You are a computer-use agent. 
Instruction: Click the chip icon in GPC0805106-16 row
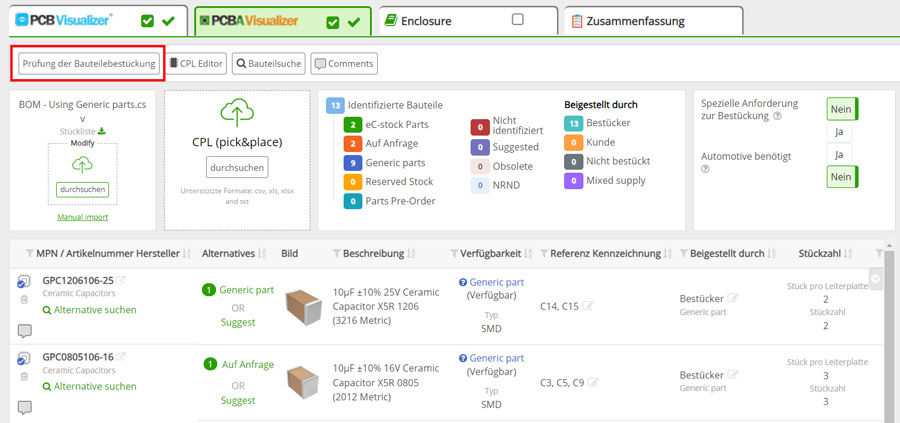(x=24, y=359)
